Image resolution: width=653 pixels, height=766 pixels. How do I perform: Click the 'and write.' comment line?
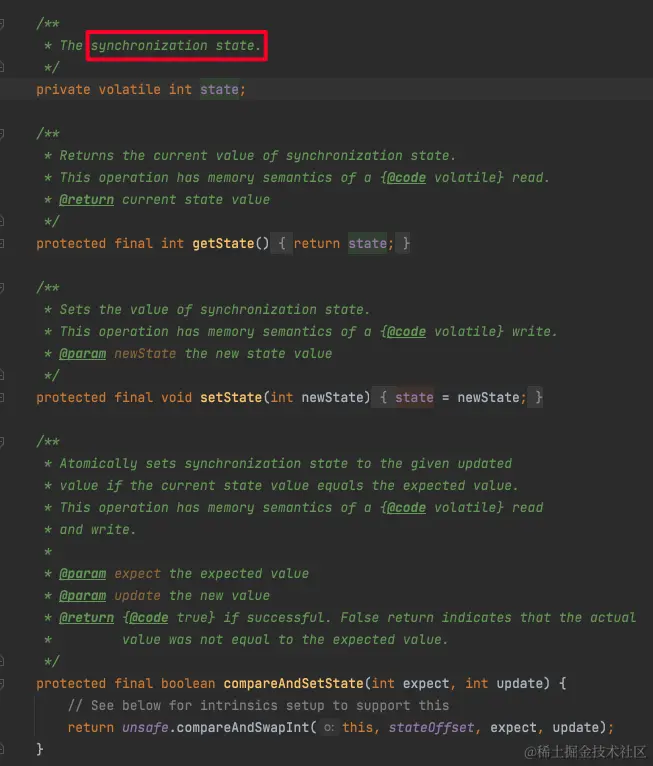97,530
